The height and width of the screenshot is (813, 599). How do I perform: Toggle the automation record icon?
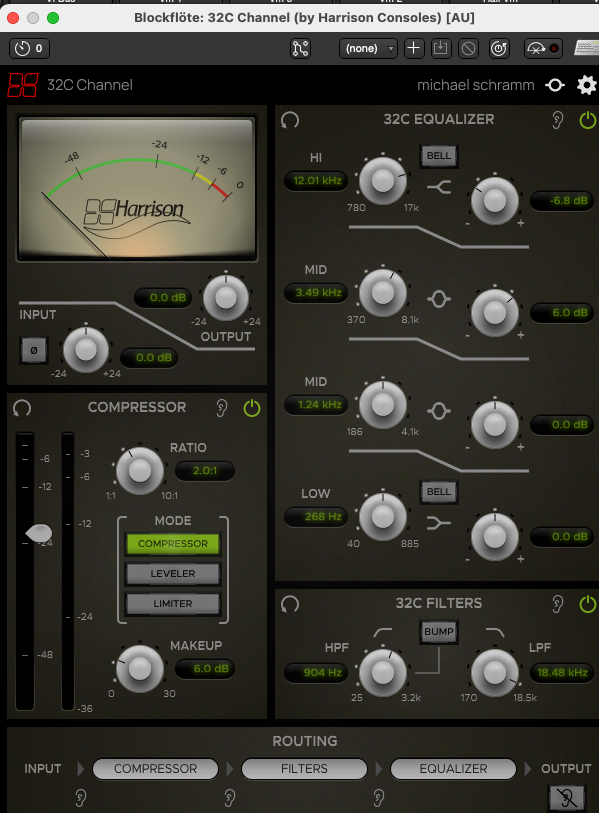[542, 48]
